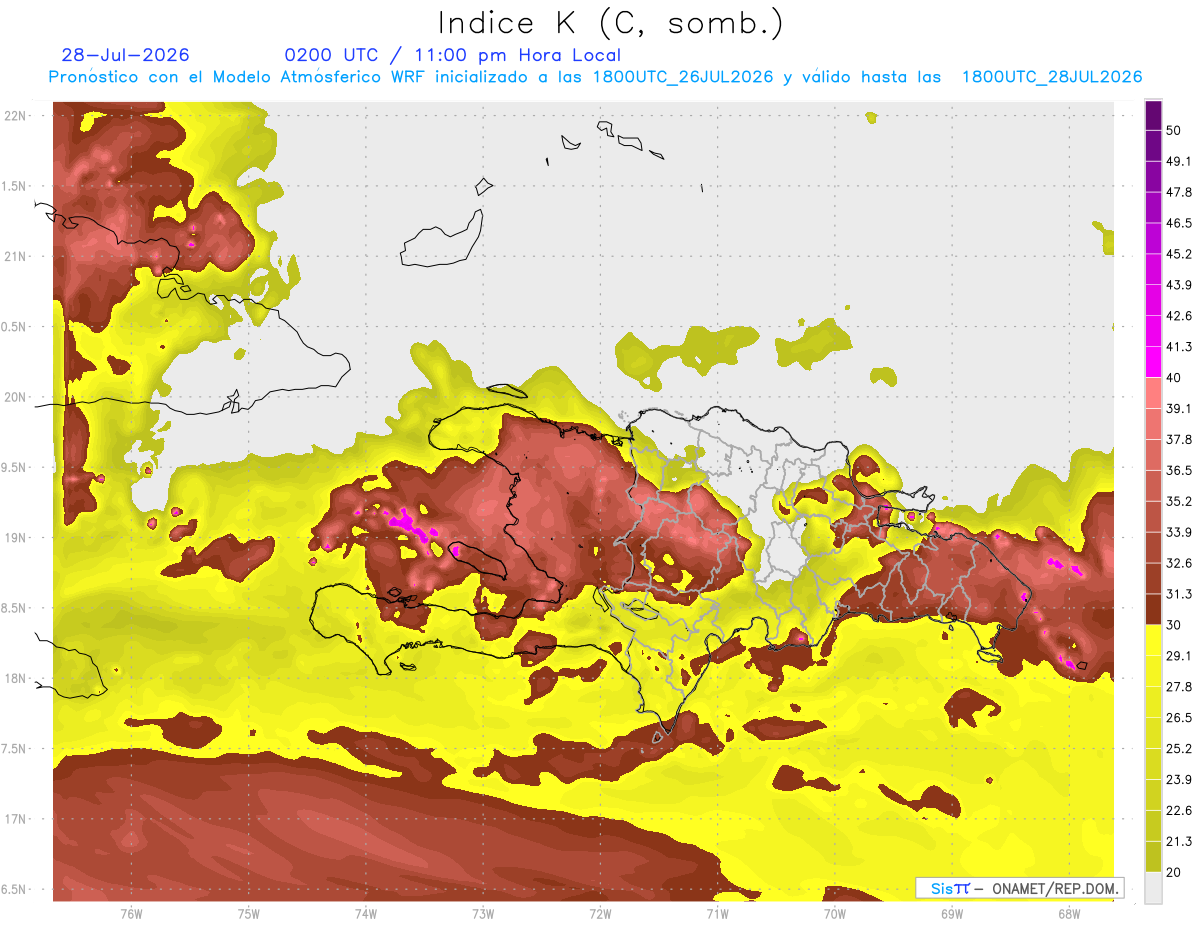Click the latitude label '22N'
This screenshot has width=1200, height=927.
click(15, 116)
